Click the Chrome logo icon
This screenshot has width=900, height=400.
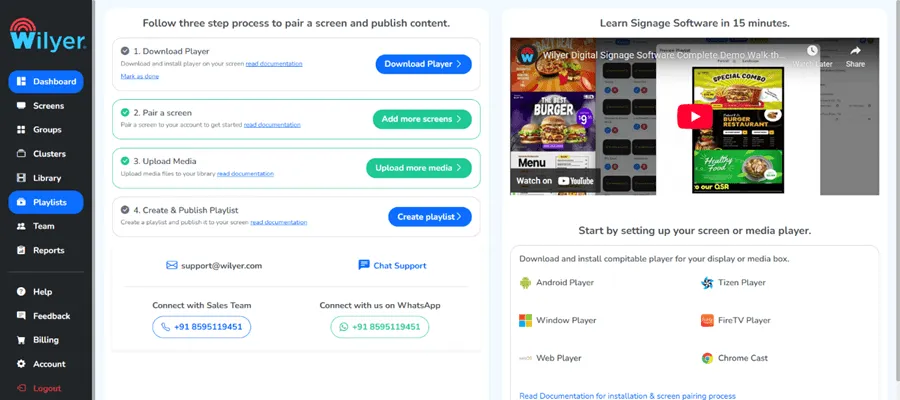tap(707, 358)
